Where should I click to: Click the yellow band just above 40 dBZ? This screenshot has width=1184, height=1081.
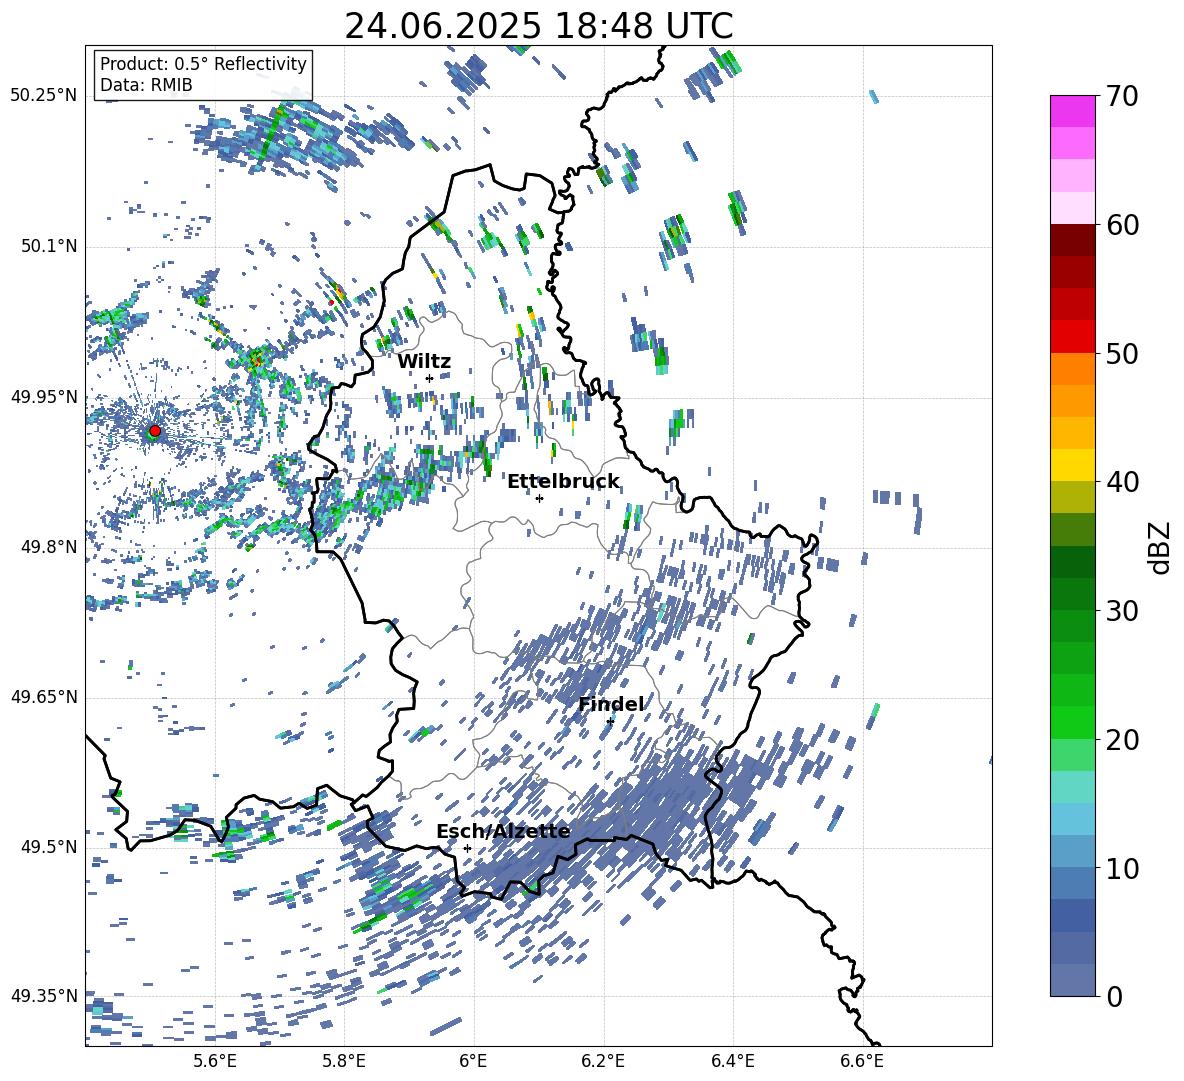(x=1072, y=465)
